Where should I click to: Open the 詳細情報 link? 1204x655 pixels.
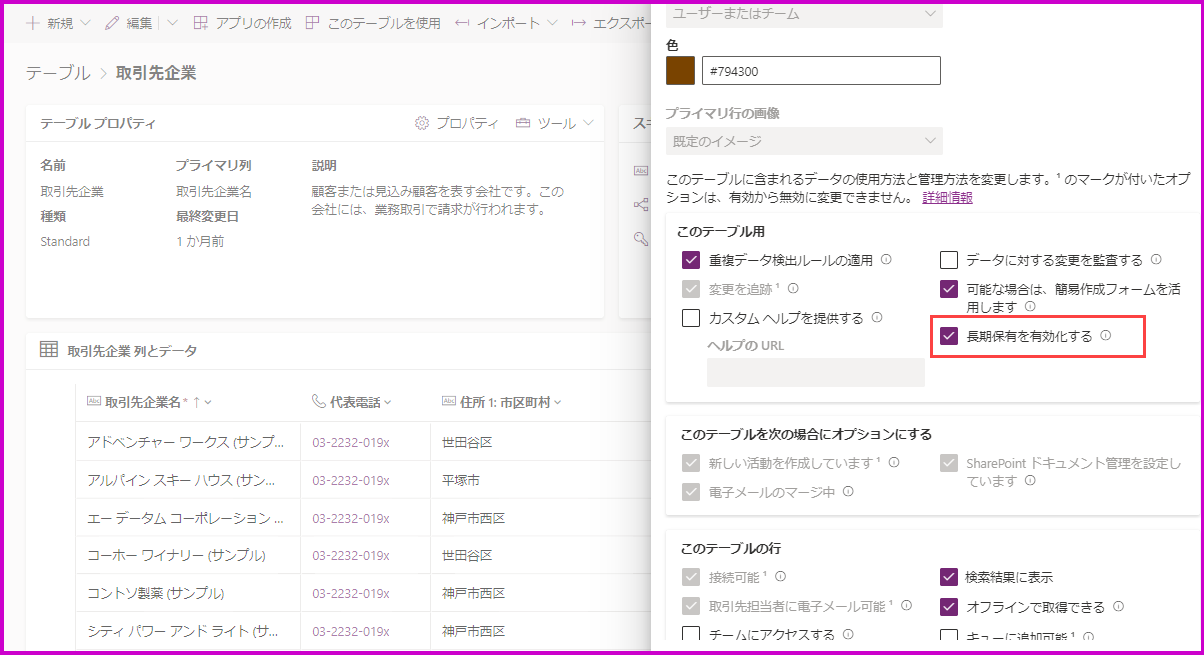click(947, 198)
